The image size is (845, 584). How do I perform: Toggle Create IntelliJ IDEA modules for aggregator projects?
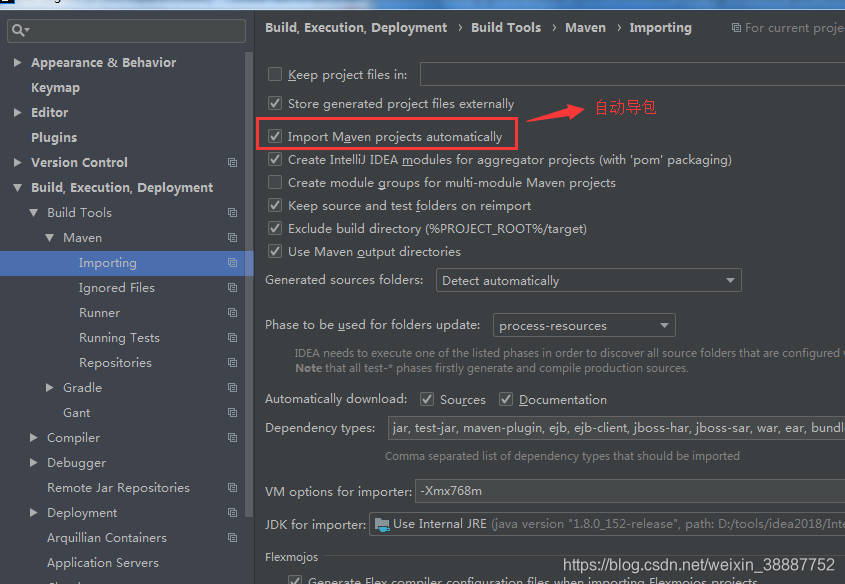click(x=275, y=159)
